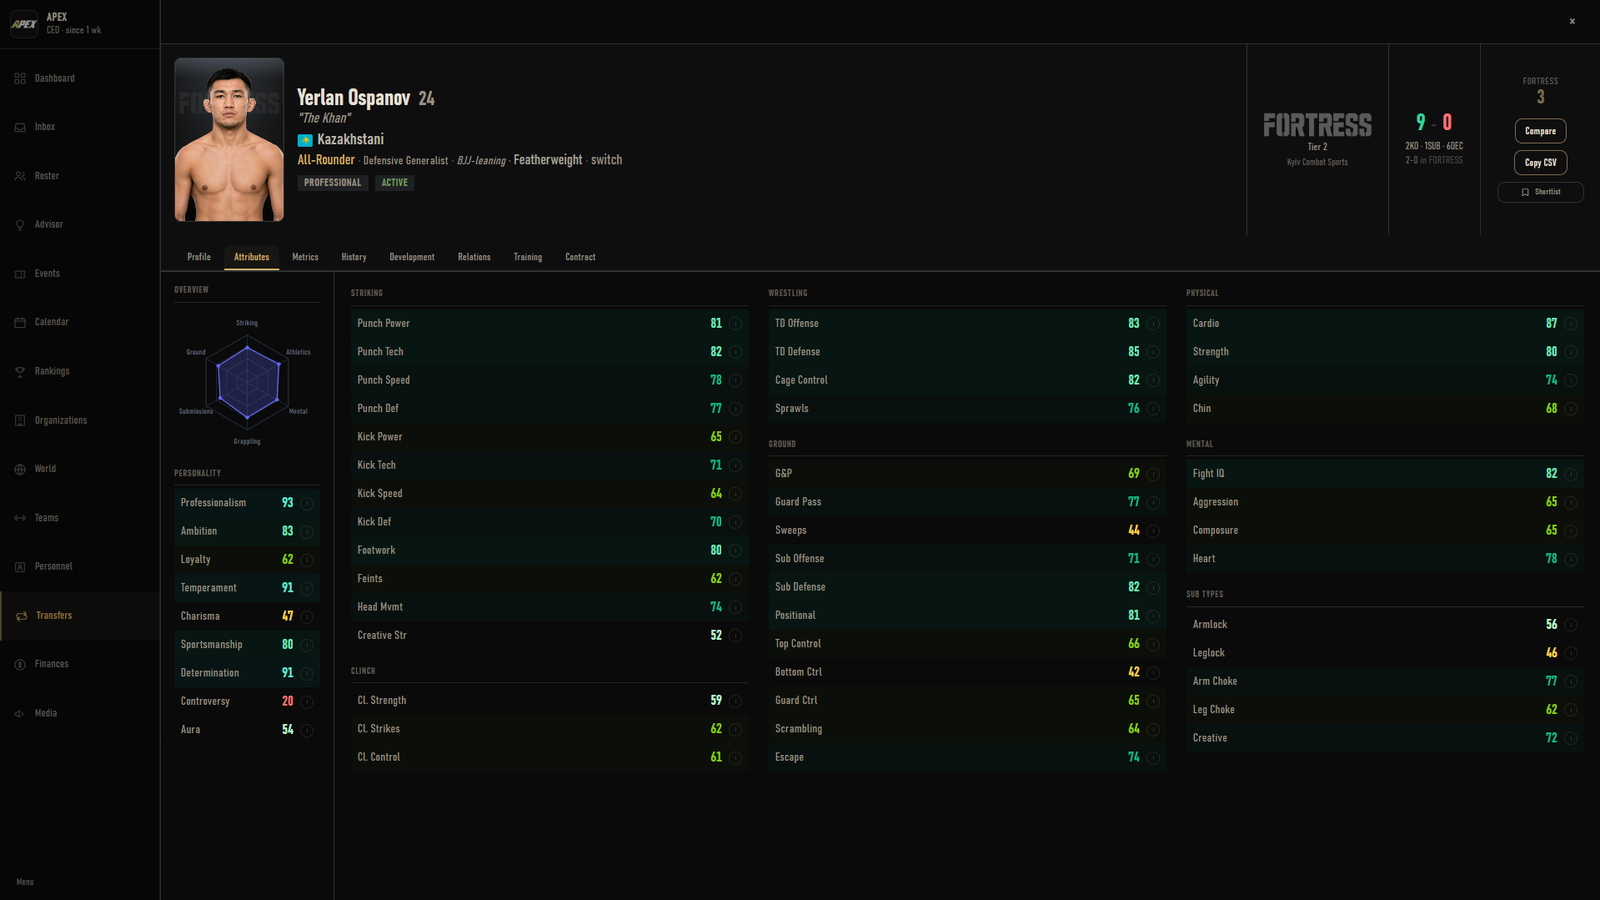Click the Inbox envelope icon
Screen dimensions: 1600x900
20,127
